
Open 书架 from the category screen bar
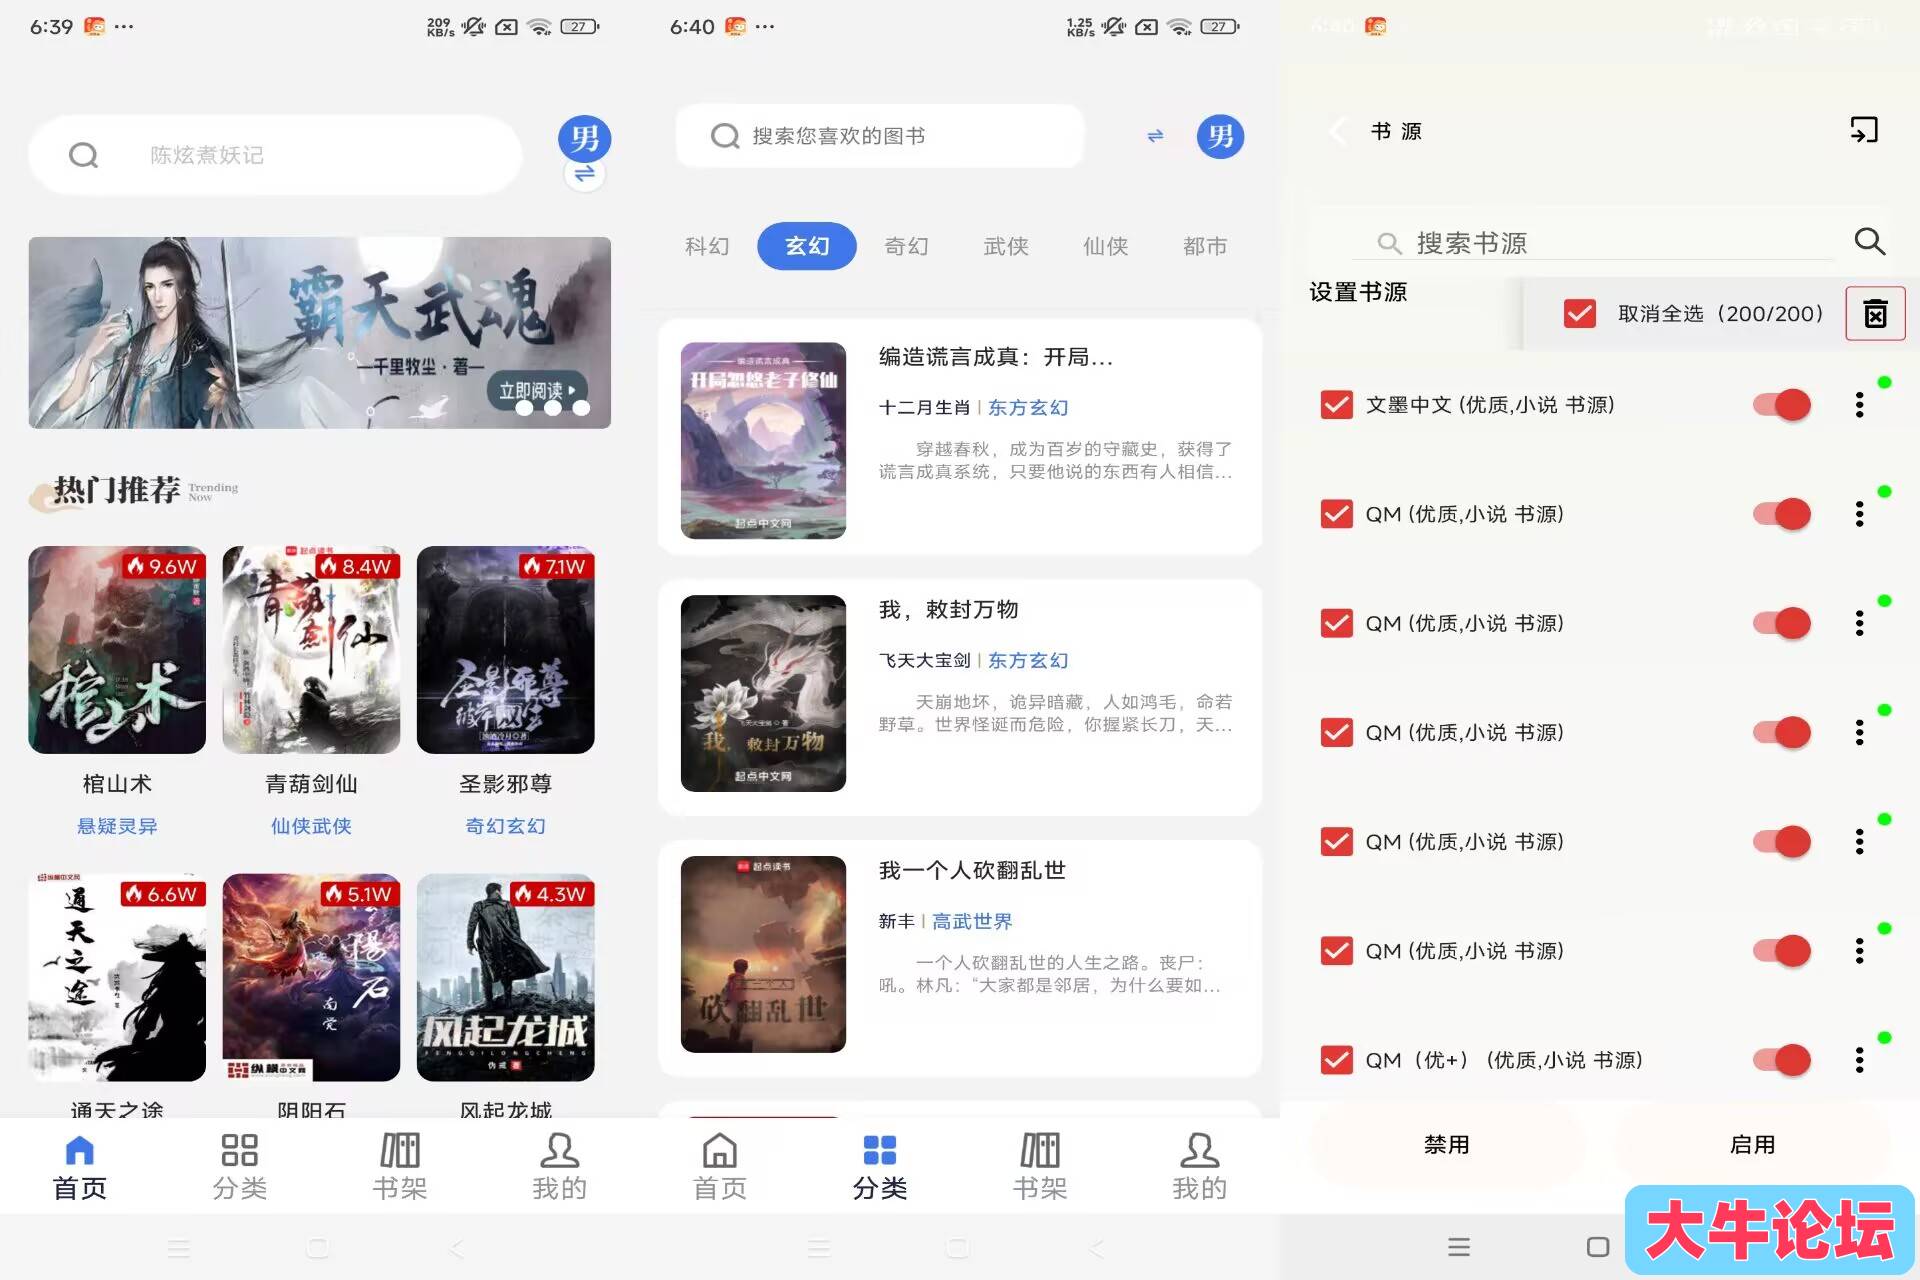[x=1040, y=1166]
